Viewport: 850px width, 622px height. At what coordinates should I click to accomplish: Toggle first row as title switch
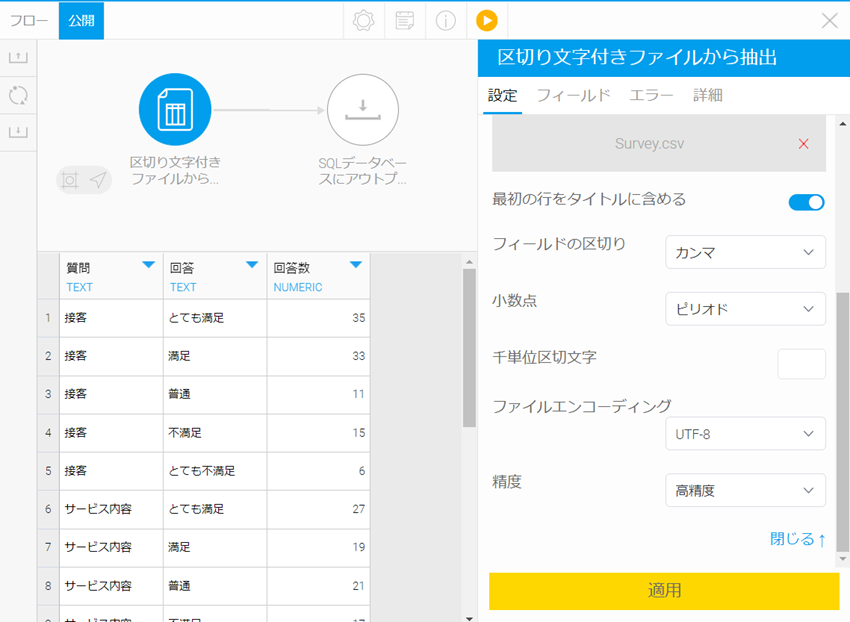tap(806, 202)
